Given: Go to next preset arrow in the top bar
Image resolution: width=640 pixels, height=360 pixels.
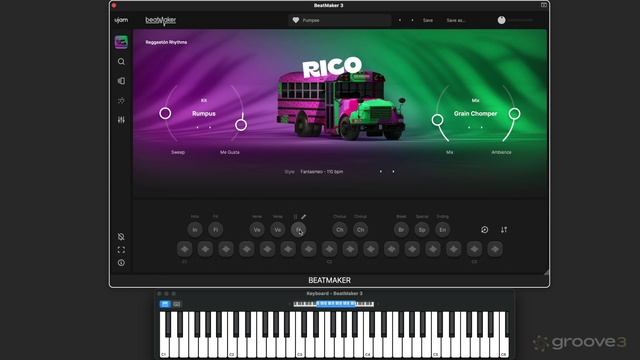Looking at the screenshot, I should pos(412,20).
